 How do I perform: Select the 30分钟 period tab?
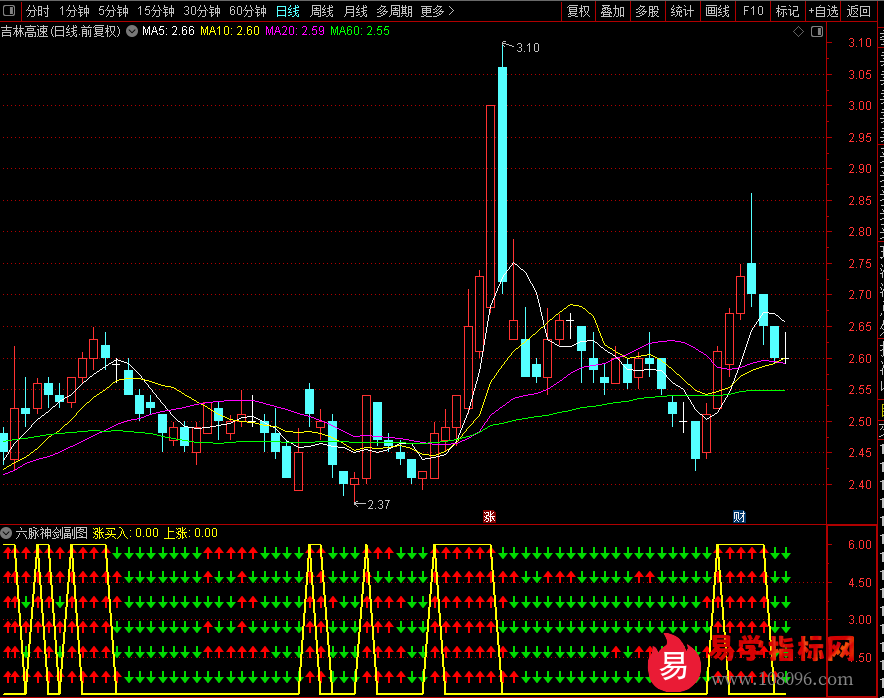click(202, 11)
